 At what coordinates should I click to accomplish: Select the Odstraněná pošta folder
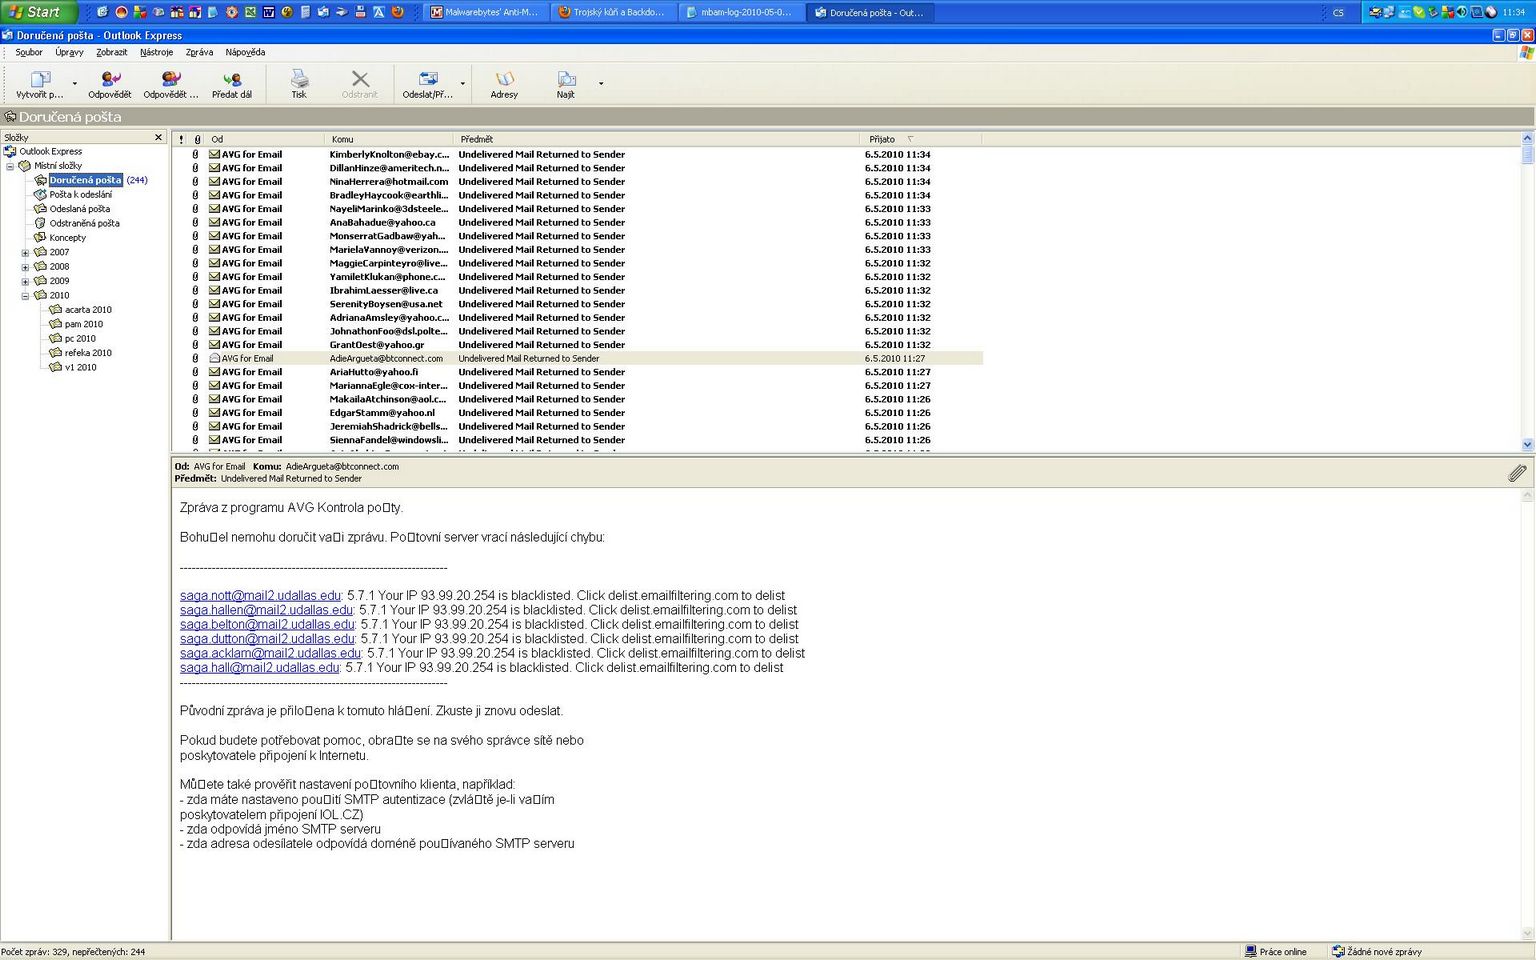[85, 224]
